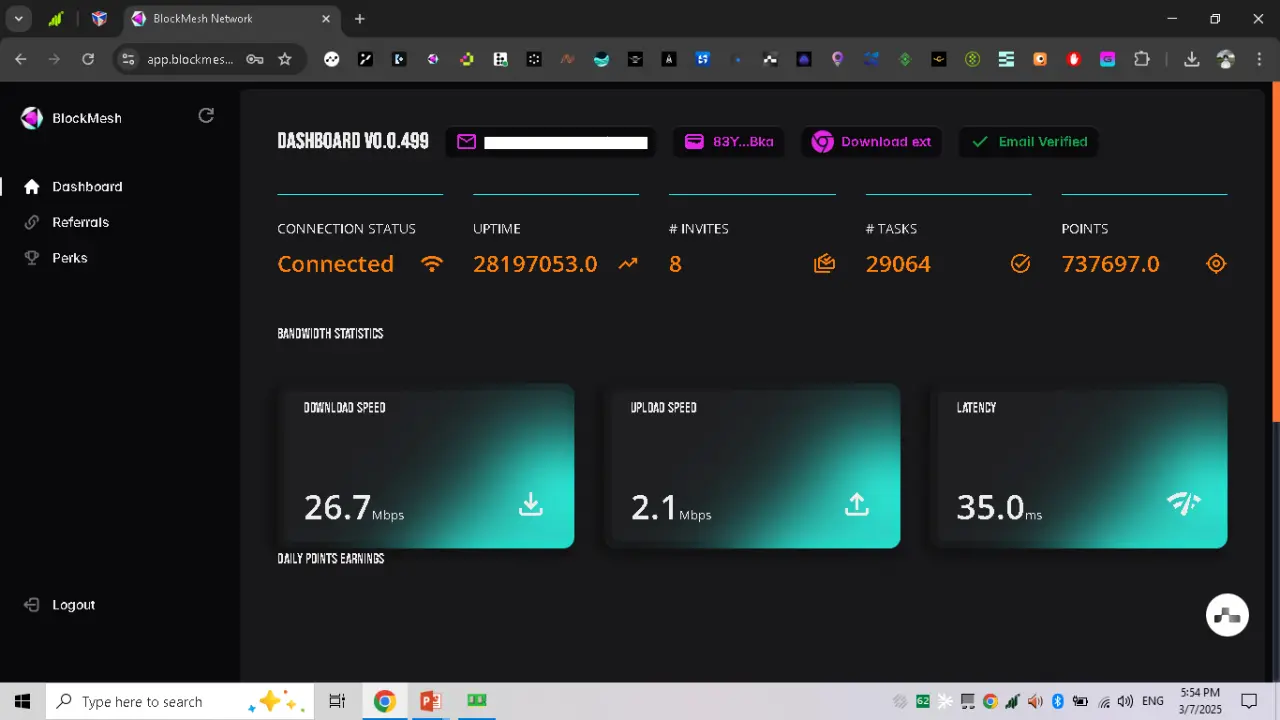Click the 'DASHBOARD V0.0.499' heading
Viewport: 1280px width, 720px height.
pyautogui.click(x=353, y=141)
